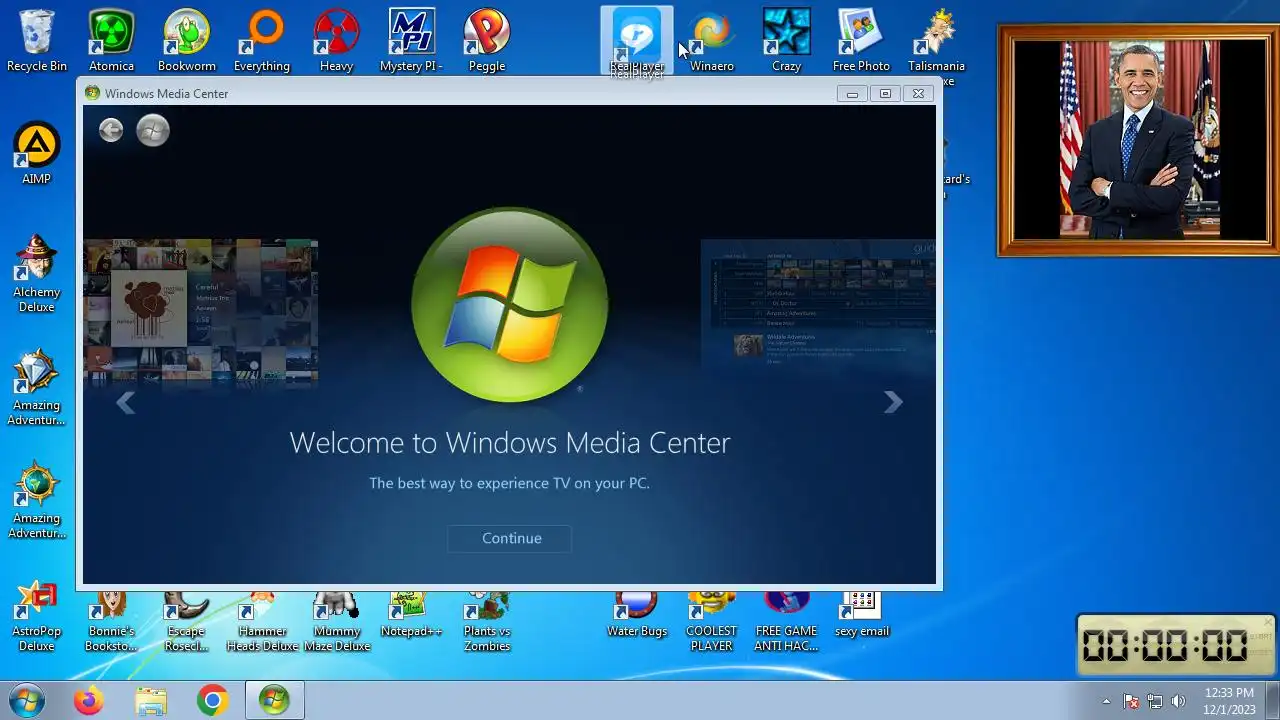The height and width of the screenshot is (720, 1280).
Task: Select Heavy desktop shortcut
Action: (x=337, y=41)
